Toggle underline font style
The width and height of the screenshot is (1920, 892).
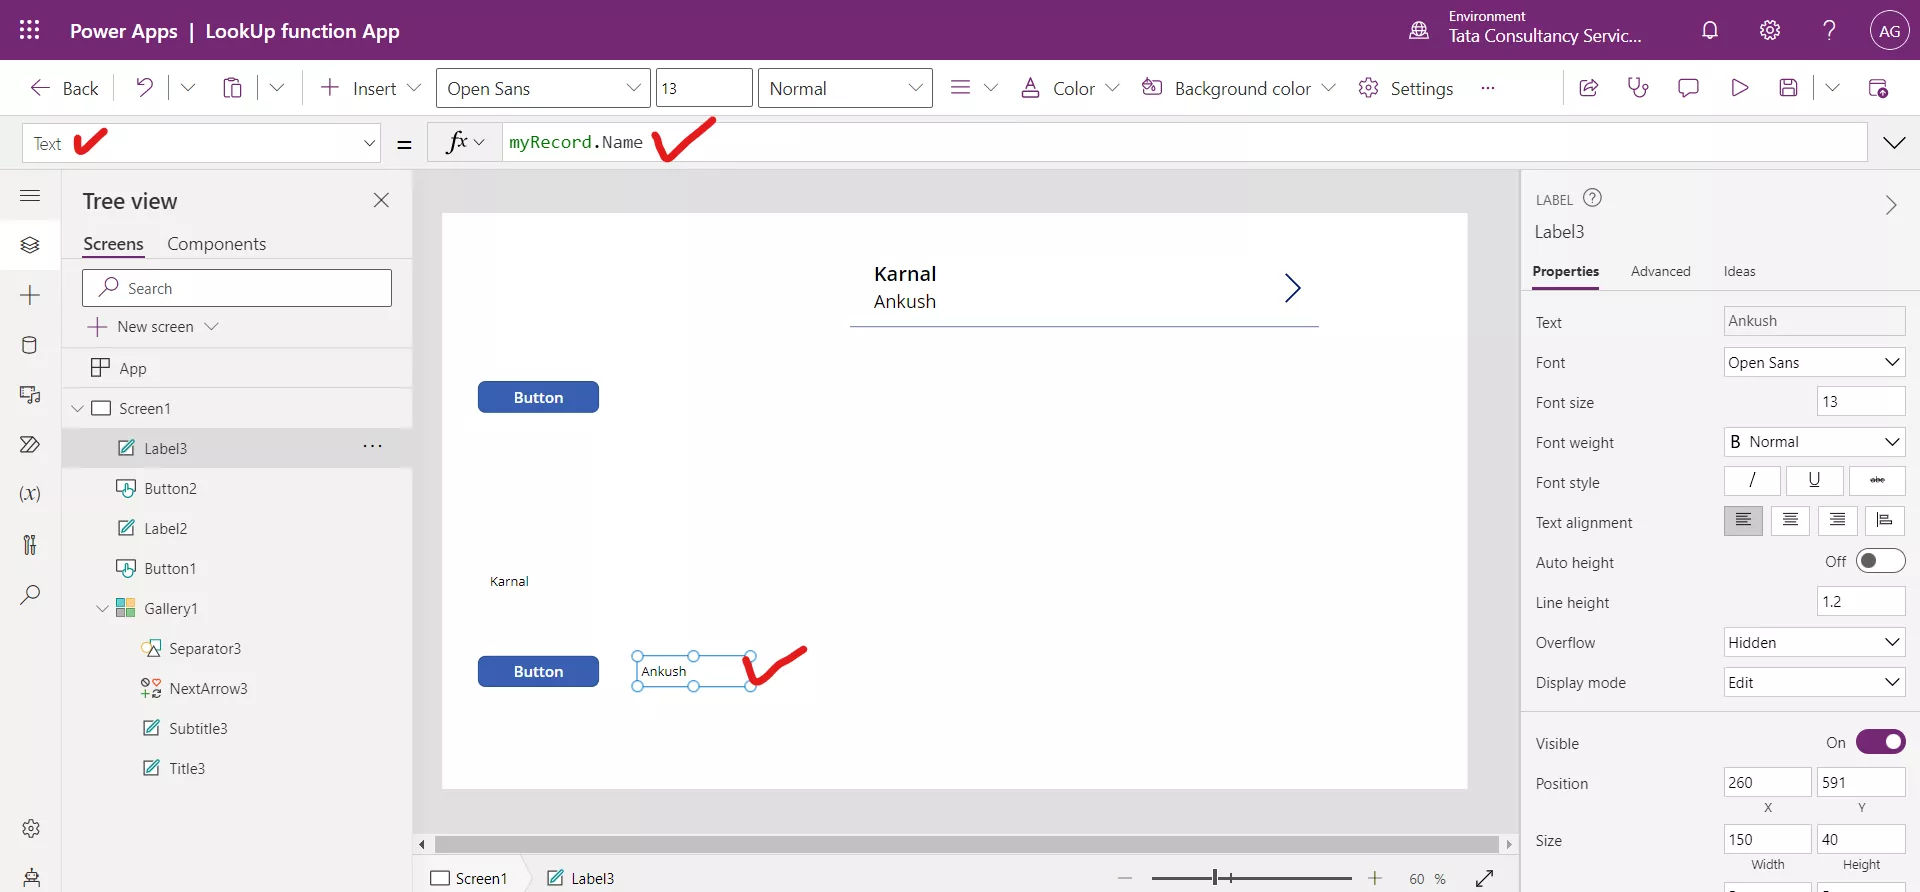coord(1814,481)
